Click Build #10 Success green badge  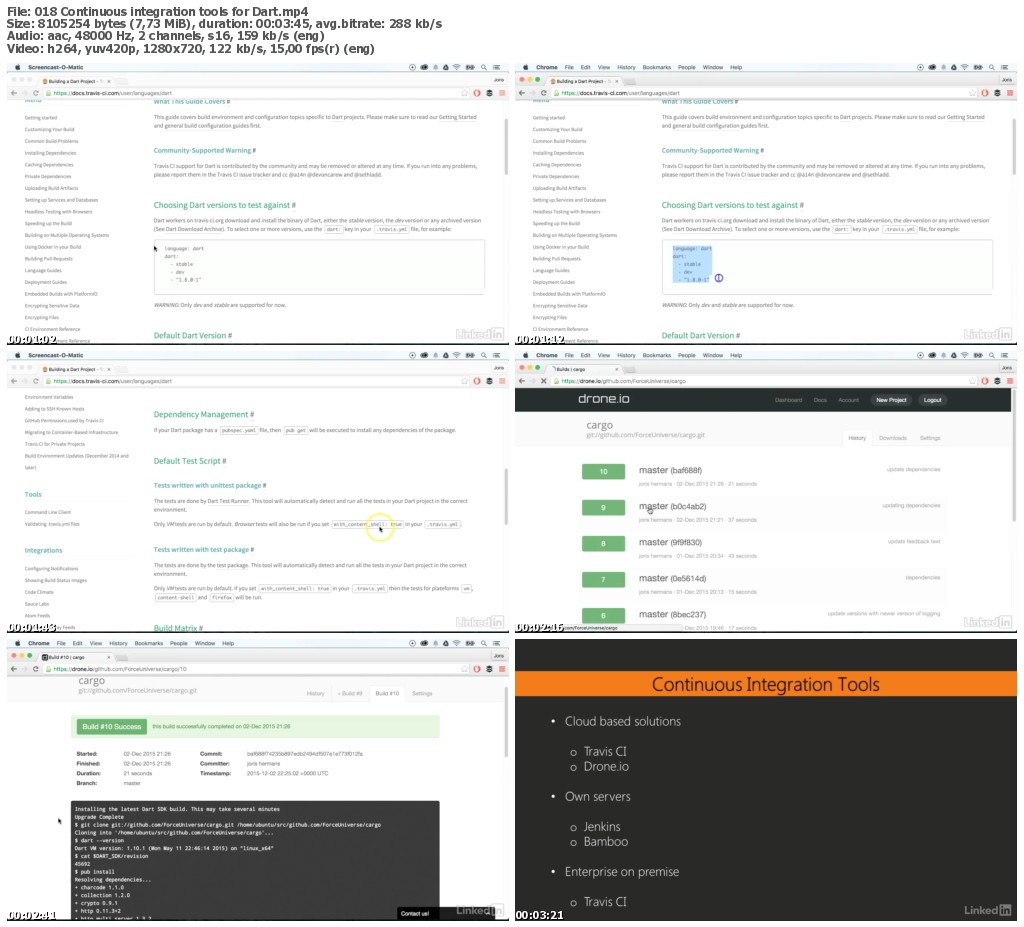pos(111,726)
